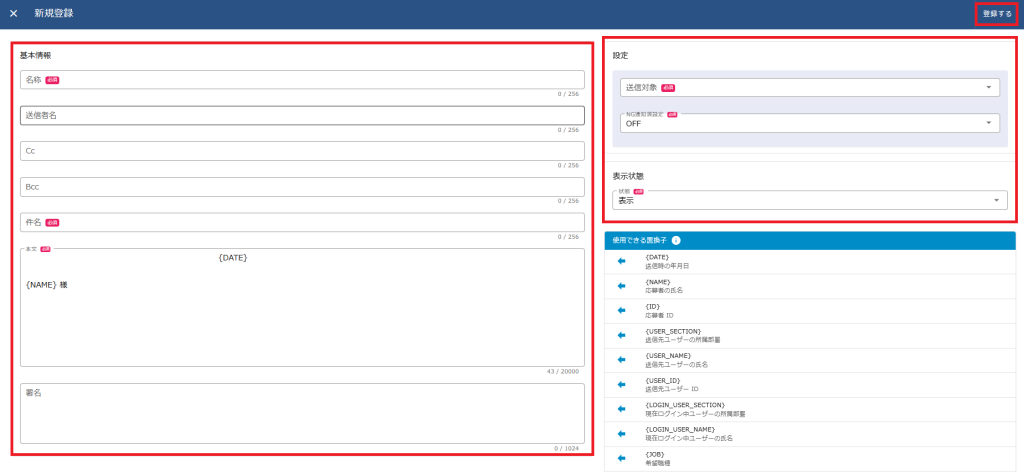Select the Cc input field
The height and width of the screenshot is (472, 1024).
[302, 151]
